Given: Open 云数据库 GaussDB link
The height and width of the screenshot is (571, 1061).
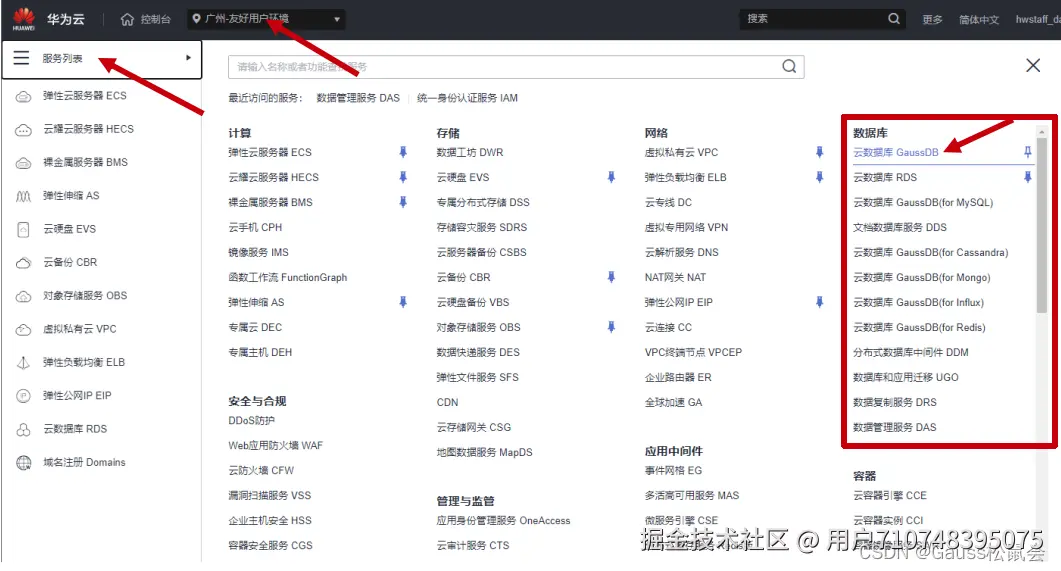Looking at the screenshot, I should [896, 152].
